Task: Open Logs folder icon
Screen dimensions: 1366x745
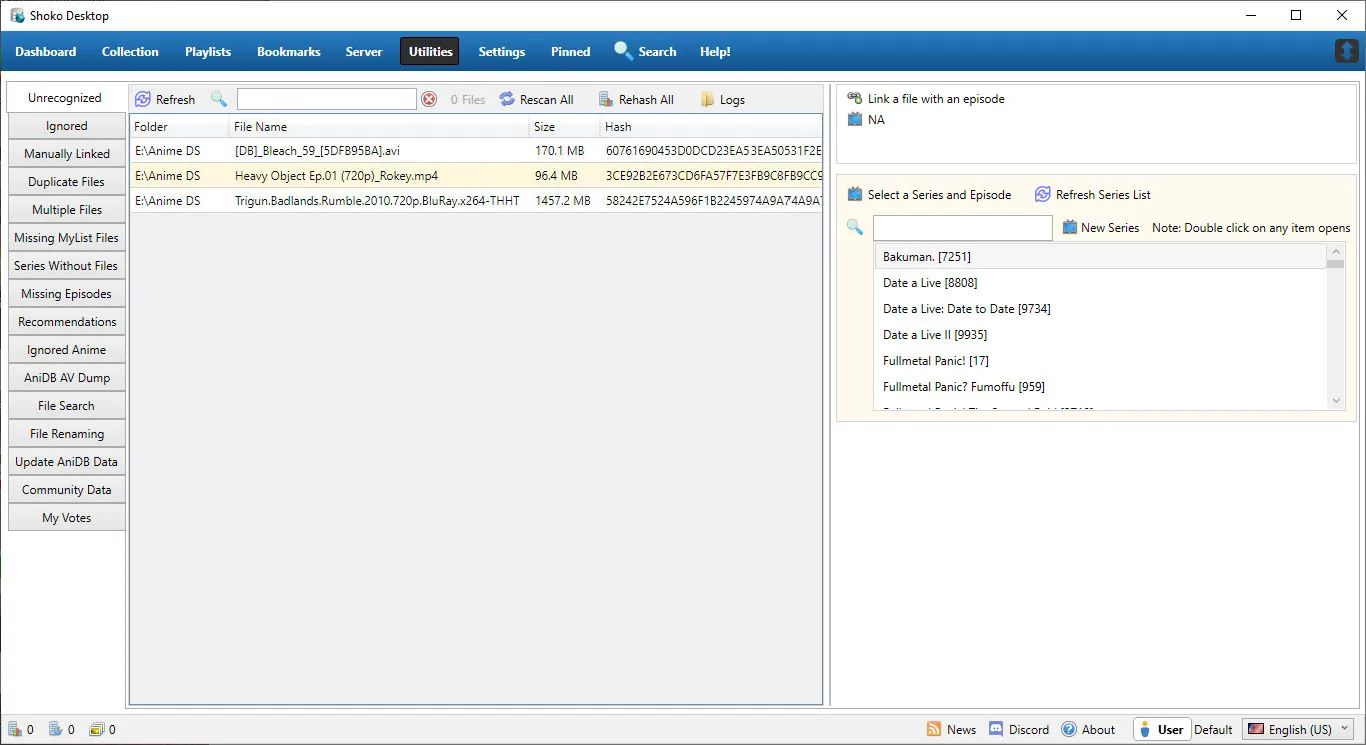Action: pyautogui.click(x=707, y=99)
